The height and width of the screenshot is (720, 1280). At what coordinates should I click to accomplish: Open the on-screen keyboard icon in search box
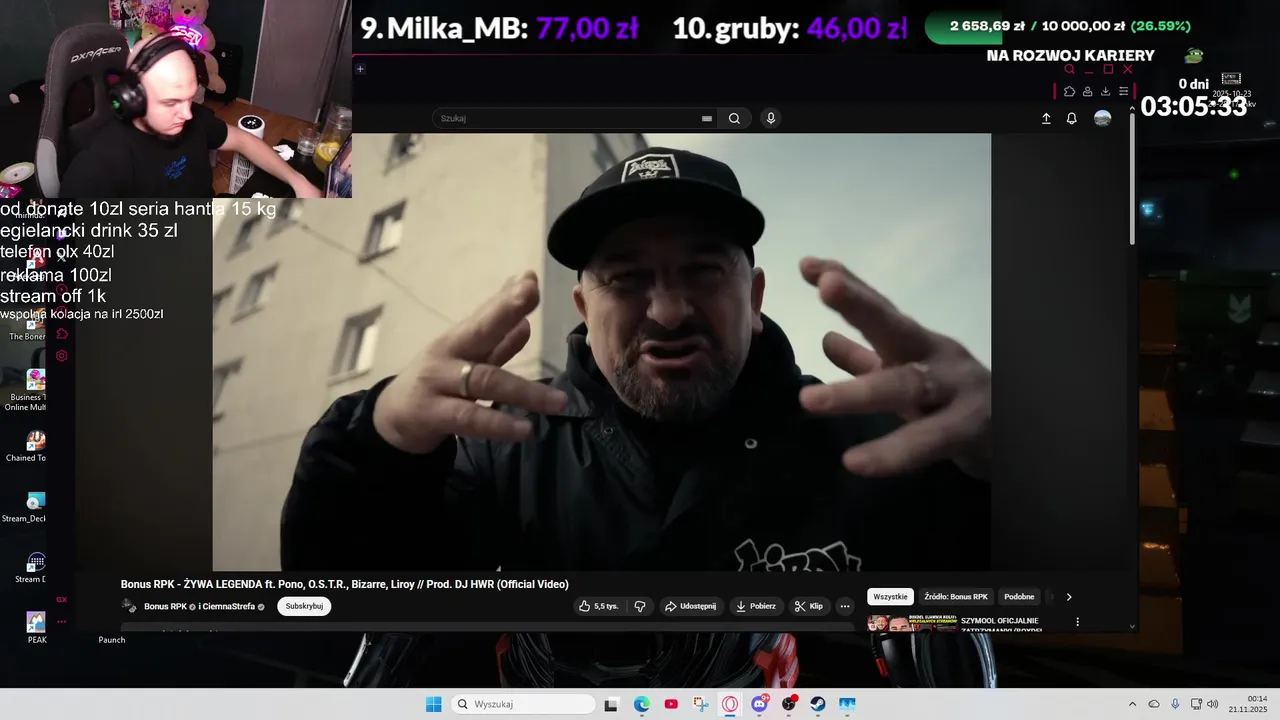707,118
